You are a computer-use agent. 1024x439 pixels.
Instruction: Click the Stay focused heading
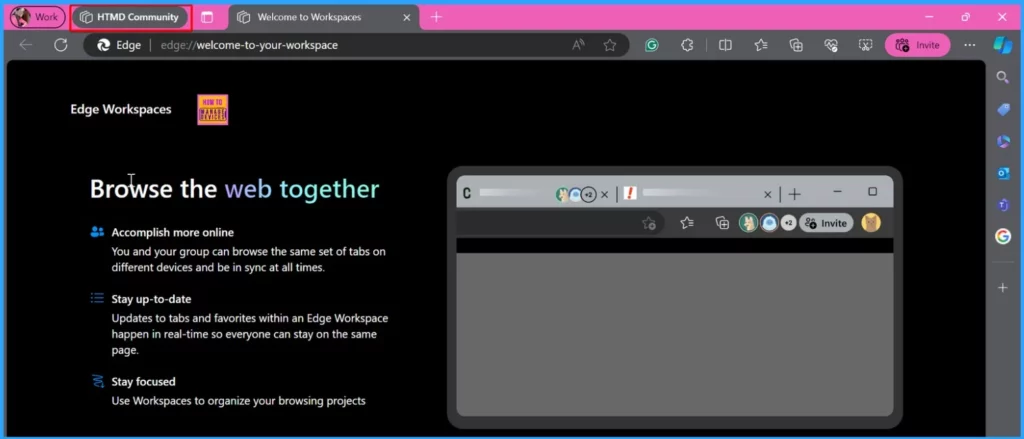[144, 382]
